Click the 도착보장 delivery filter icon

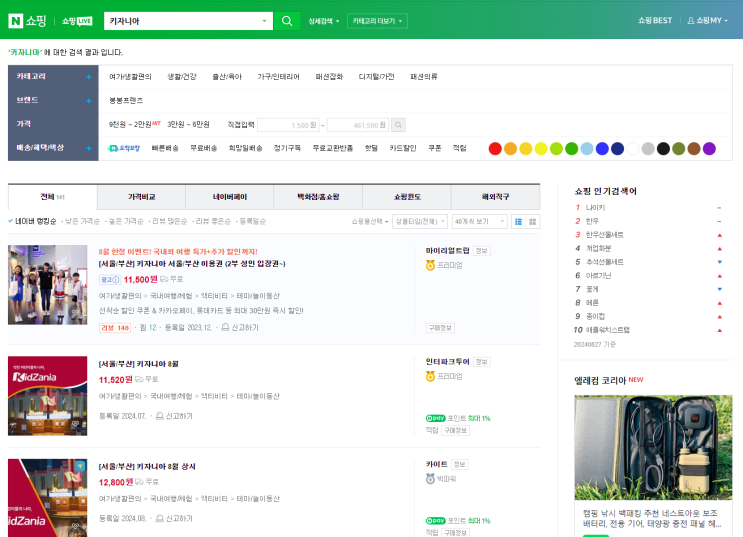pos(124,148)
